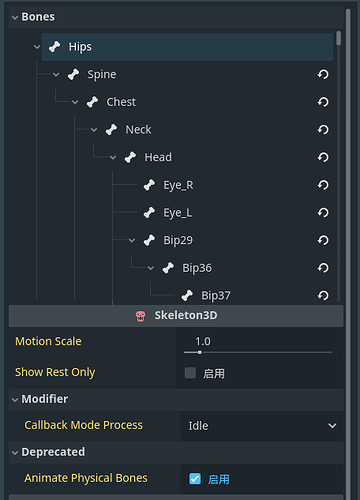This screenshot has height=500, width=360.
Task: Click the revert arrow for Eye_L
Action: click(x=323, y=213)
